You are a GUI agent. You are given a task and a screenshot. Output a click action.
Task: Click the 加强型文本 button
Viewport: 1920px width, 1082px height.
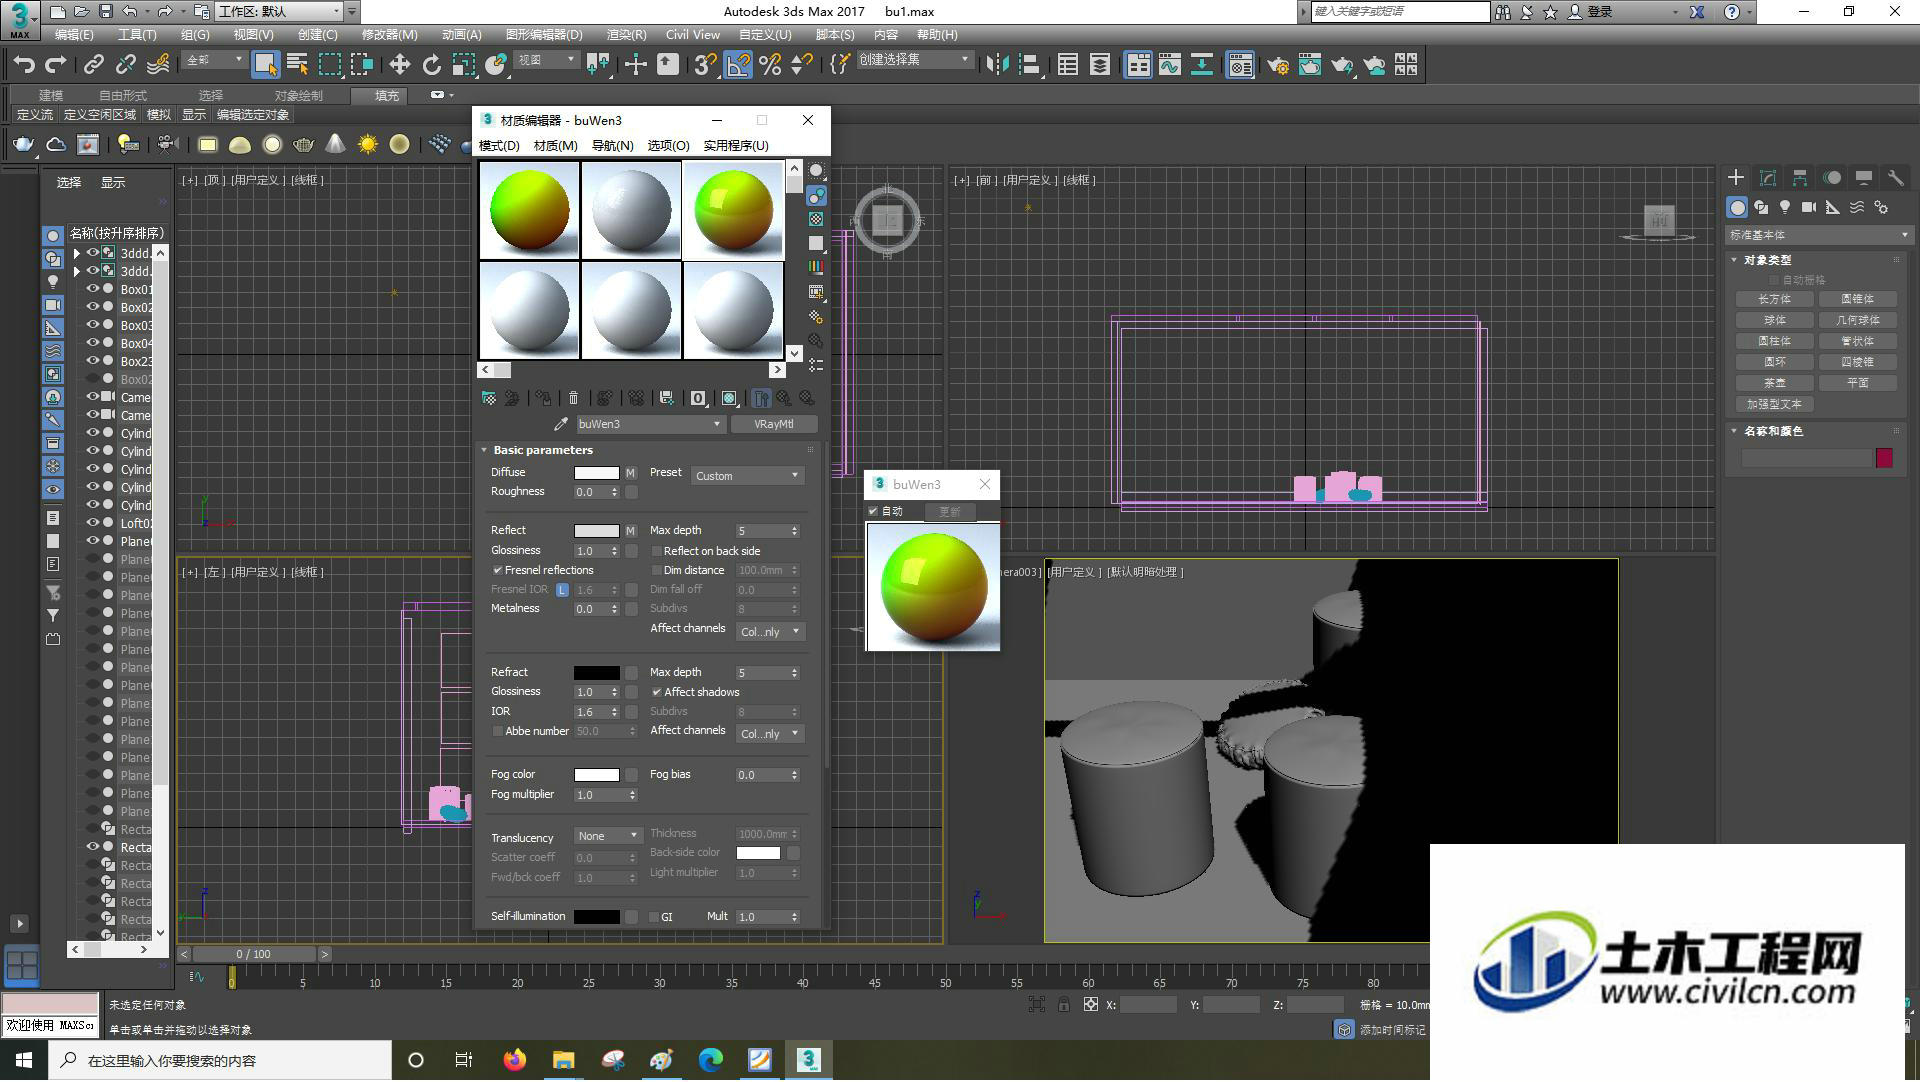click(1775, 404)
